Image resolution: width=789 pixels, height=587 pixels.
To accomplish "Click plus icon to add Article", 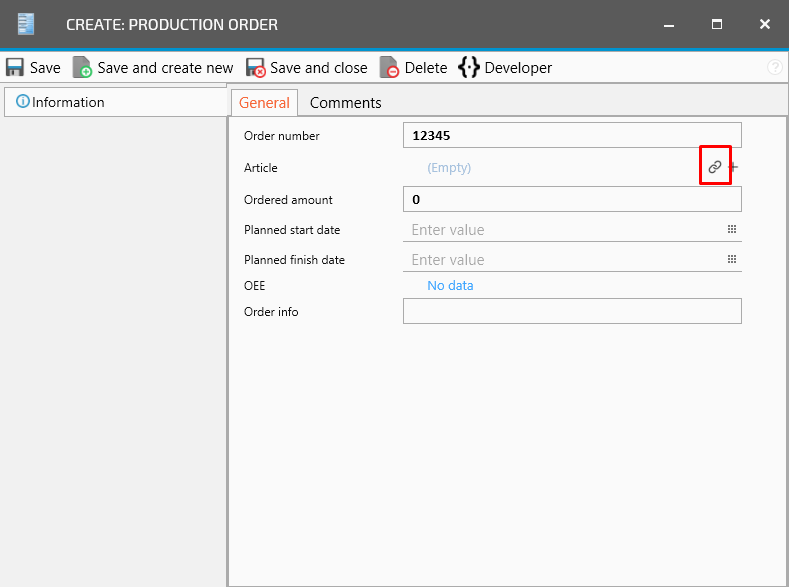I will [x=733, y=167].
